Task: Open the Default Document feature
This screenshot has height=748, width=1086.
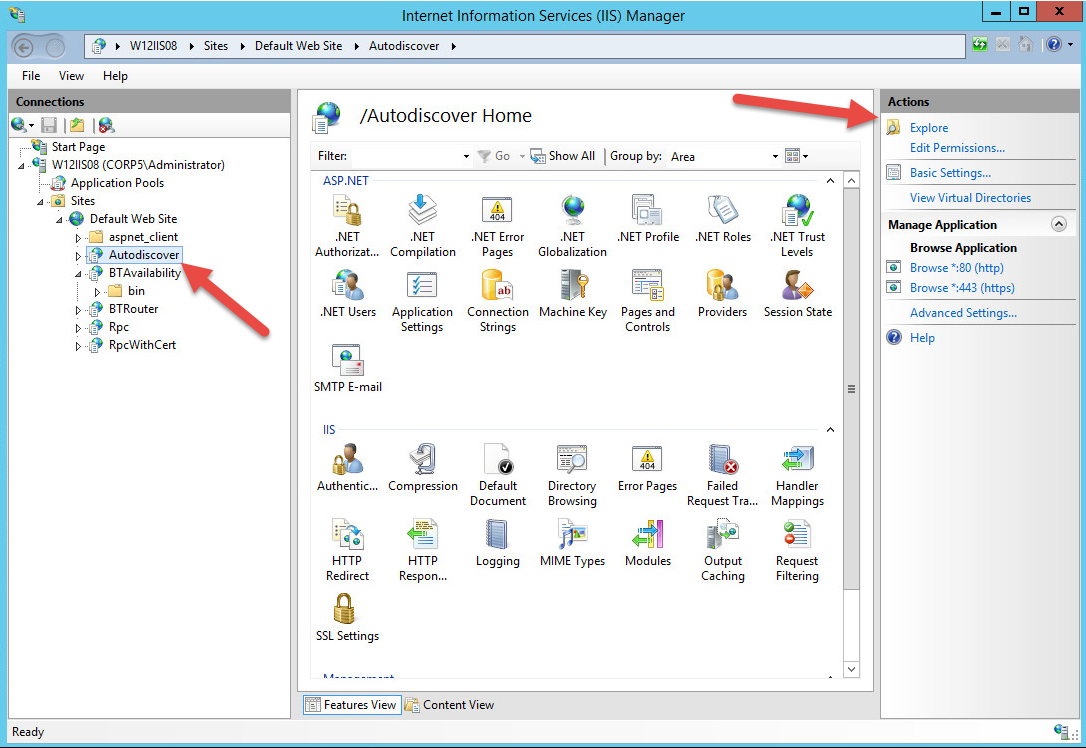Action: (497, 475)
